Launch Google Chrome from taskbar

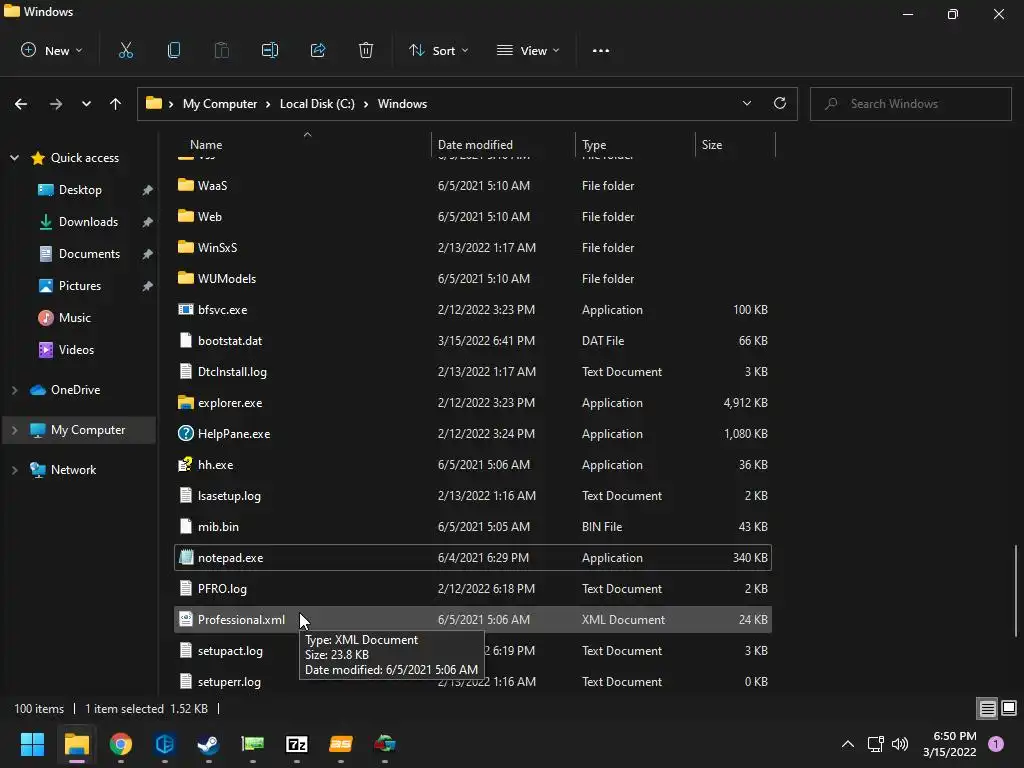pos(121,744)
